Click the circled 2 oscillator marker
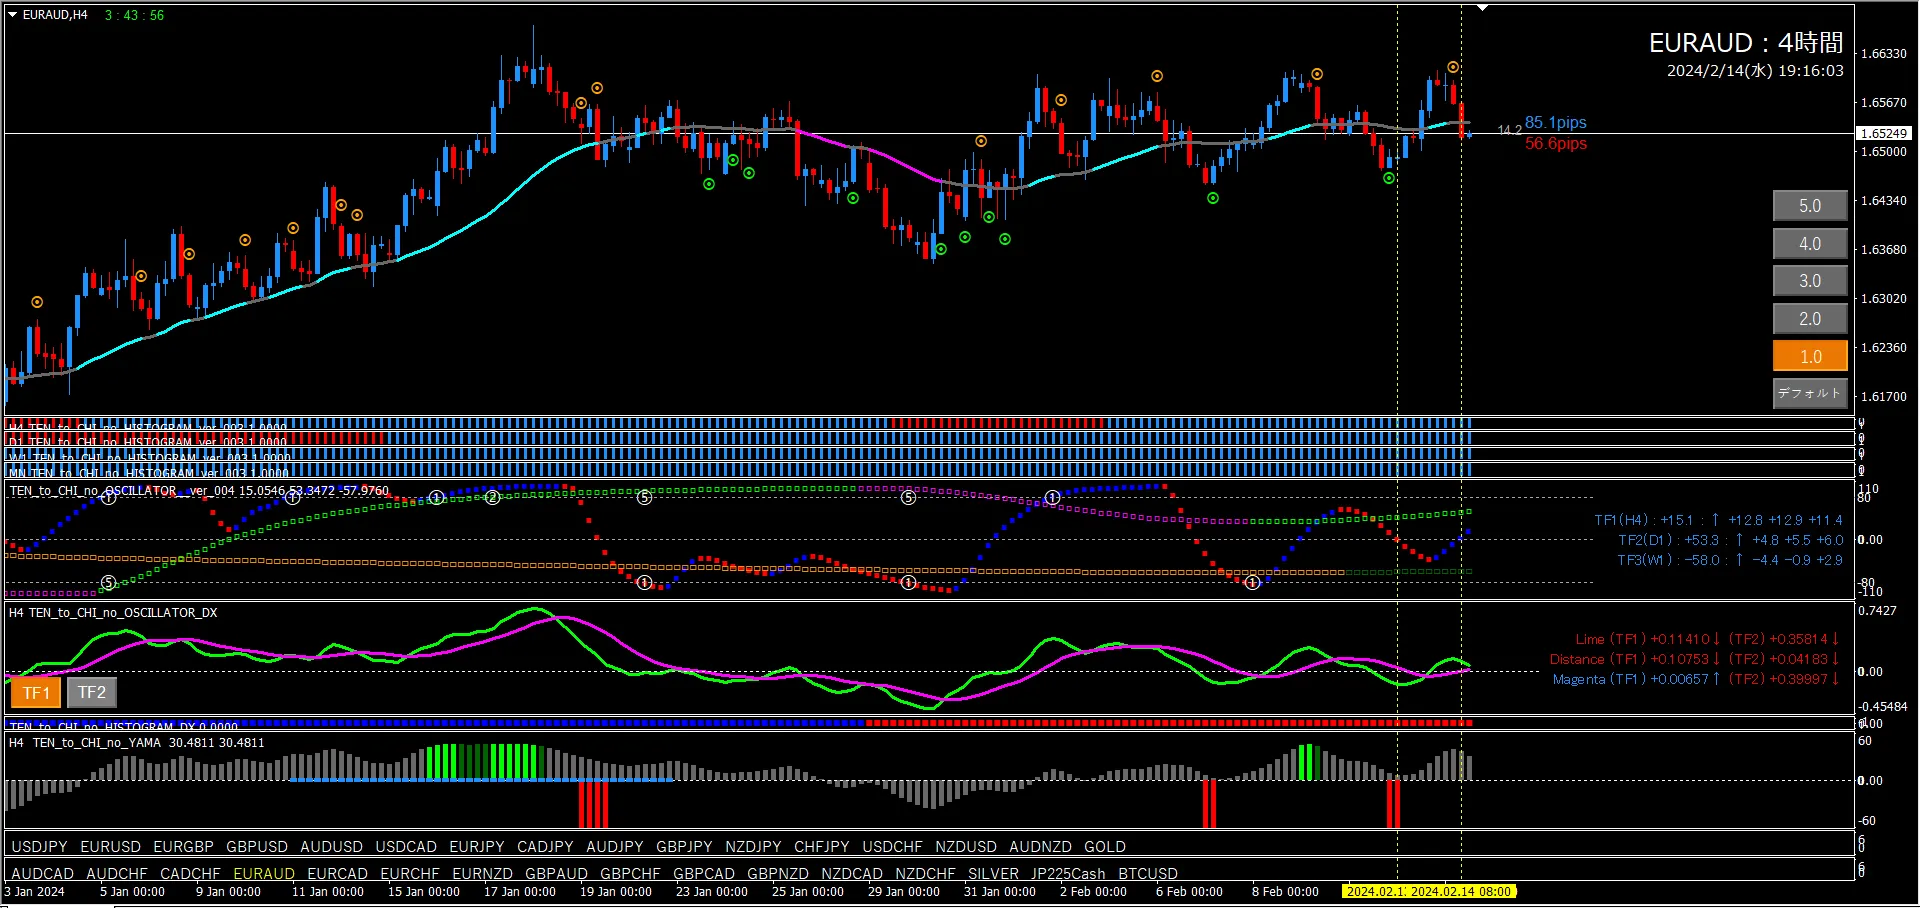Image resolution: width=1920 pixels, height=908 pixels. pyautogui.click(x=492, y=497)
